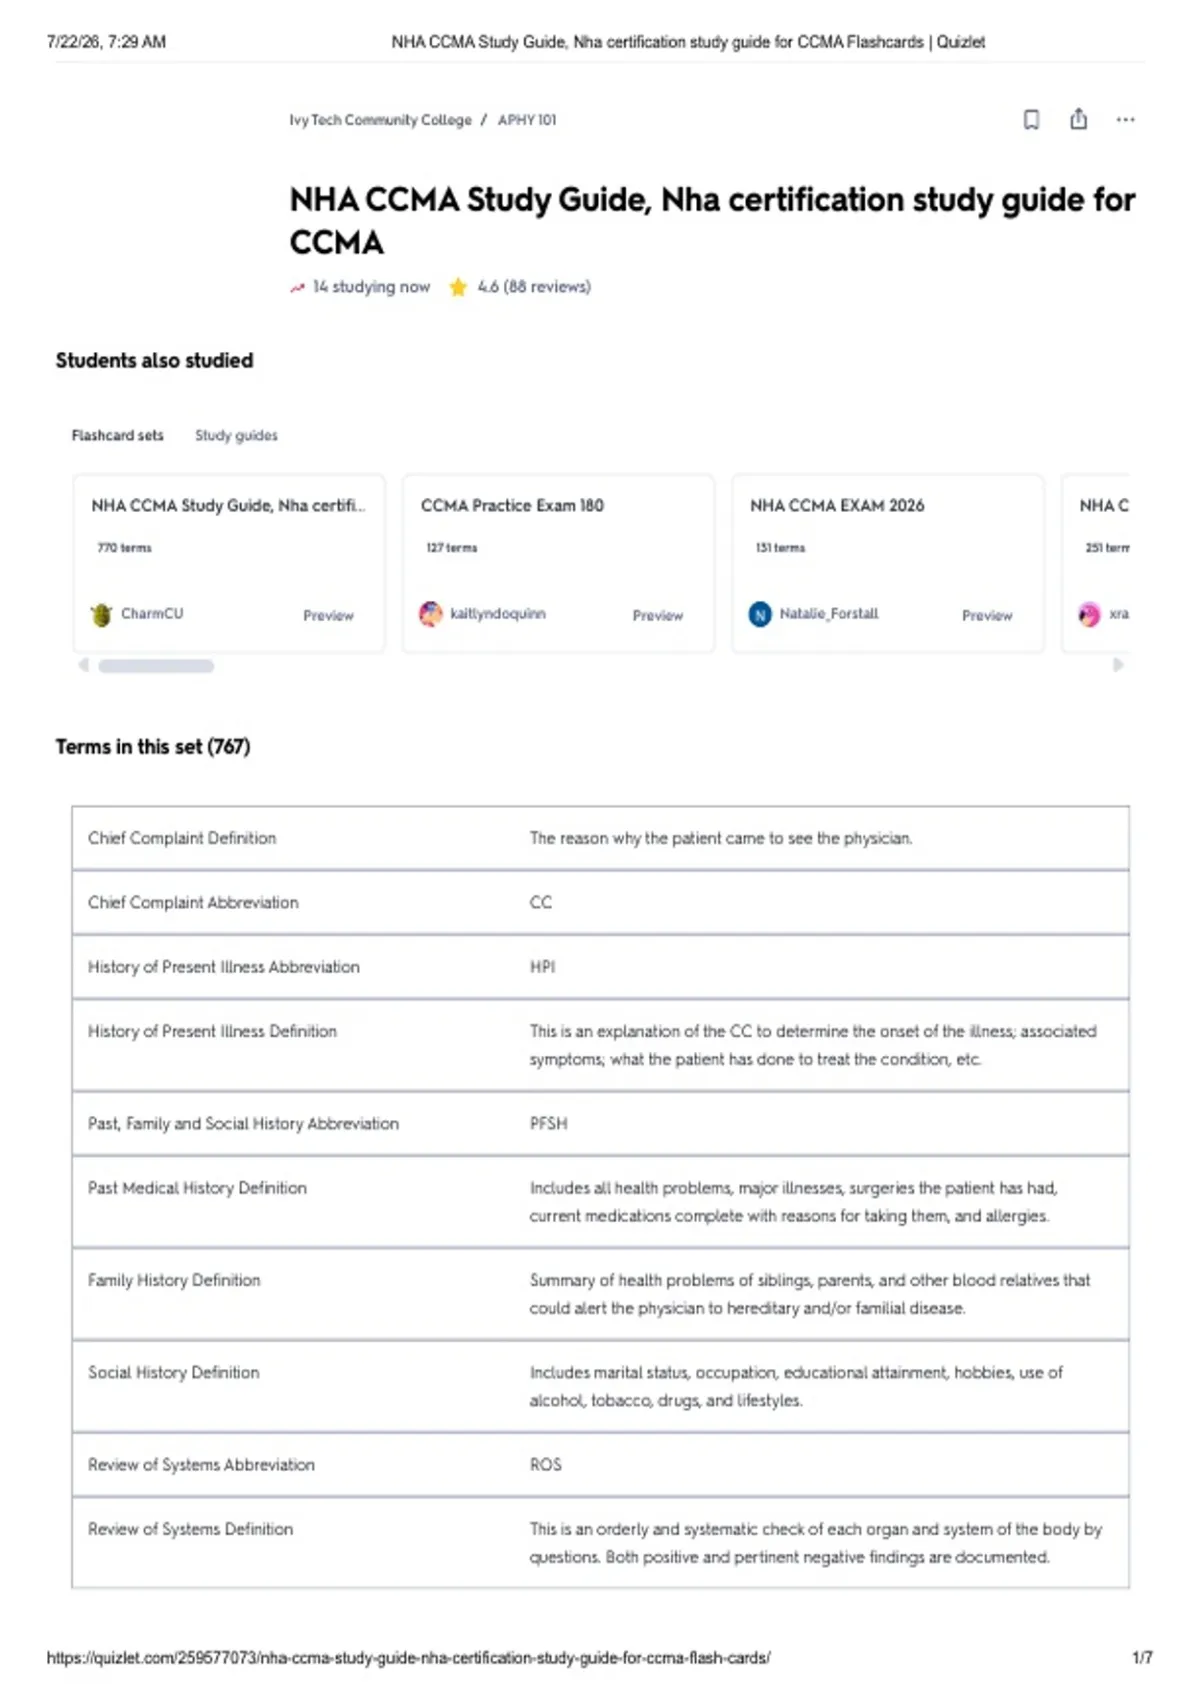The width and height of the screenshot is (1200, 1700).
Task: Select the Flashcard sets tab
Action: click(117, 435)
